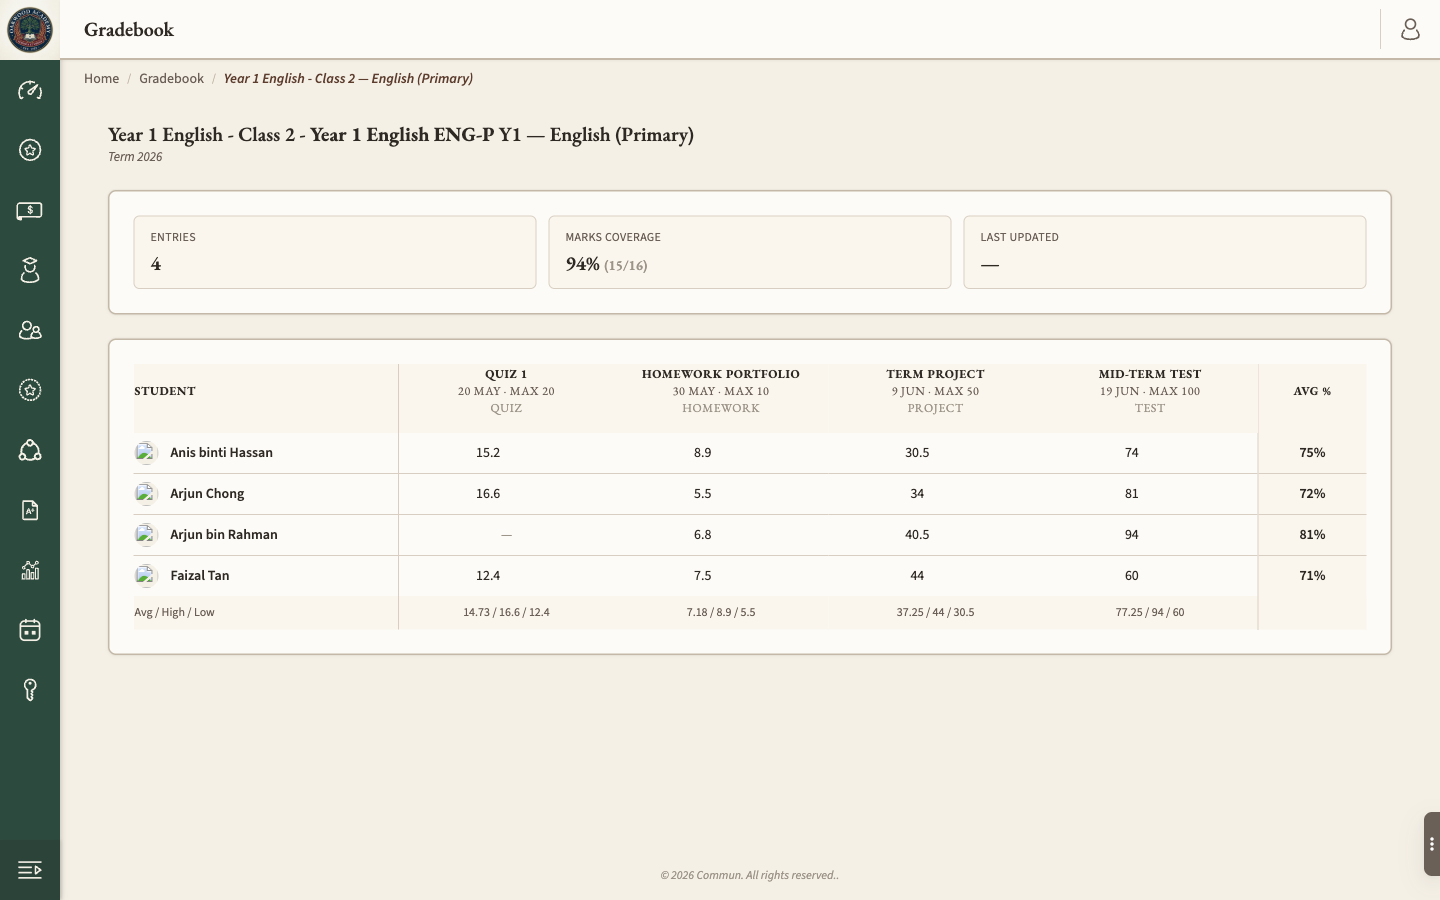The width and height of the screenshot is (1440, 900).
Task: Click Arjun Chong's avatar
Action: pyautogui.click(x=146, y=494)
